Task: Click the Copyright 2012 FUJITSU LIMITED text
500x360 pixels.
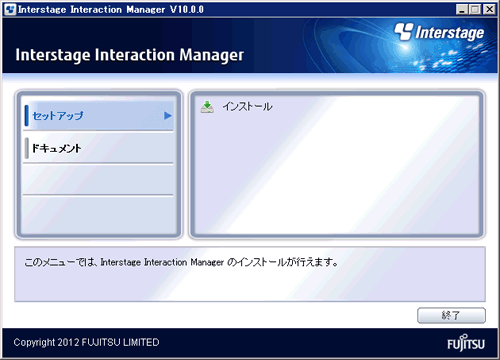Action: click(86, 342)
